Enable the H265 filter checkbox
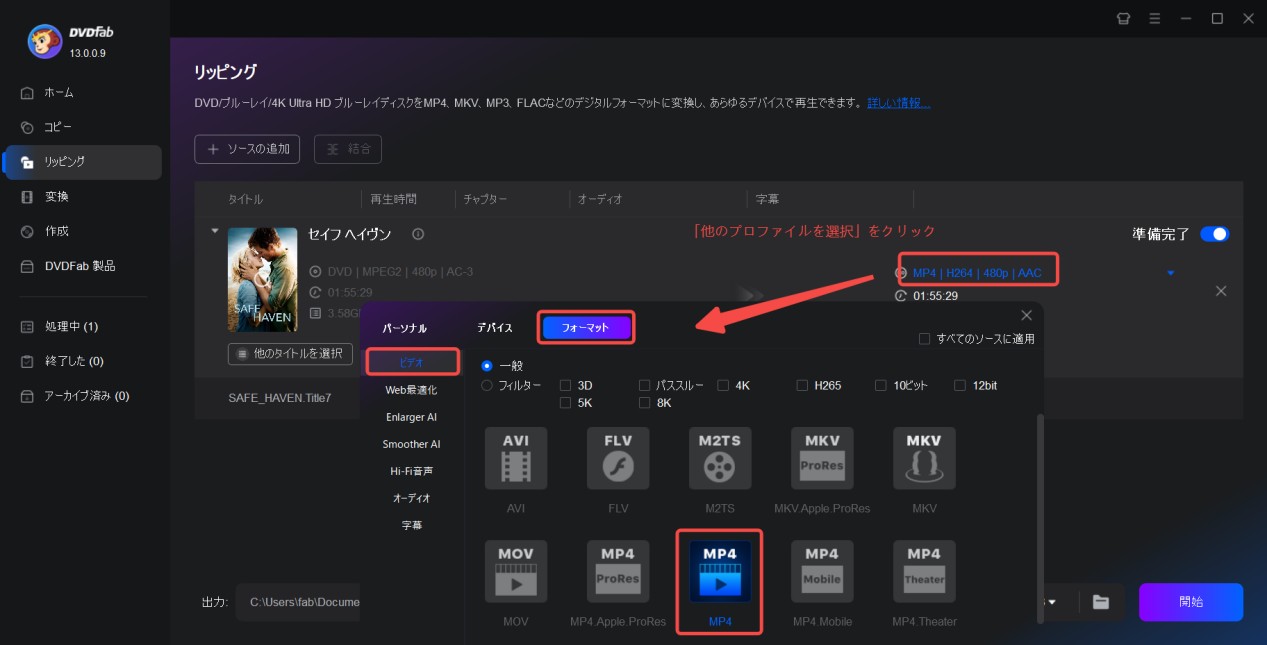Image resolution: width=1267 pixels, height=645 pixels. click(802, 385)
